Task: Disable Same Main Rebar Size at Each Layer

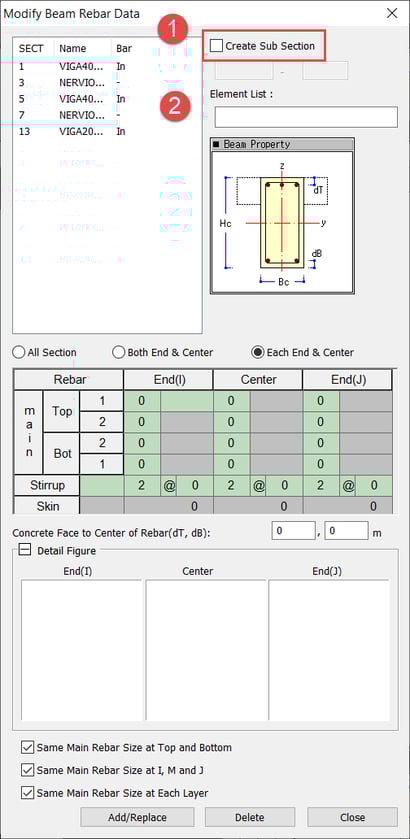Action: pos(27,793)
